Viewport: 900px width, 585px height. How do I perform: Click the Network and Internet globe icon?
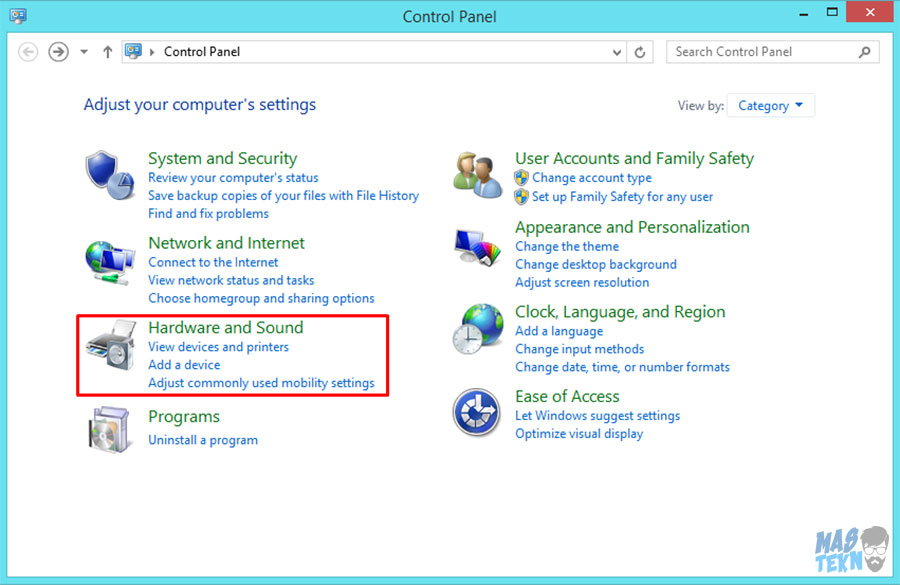pos(109,262)
